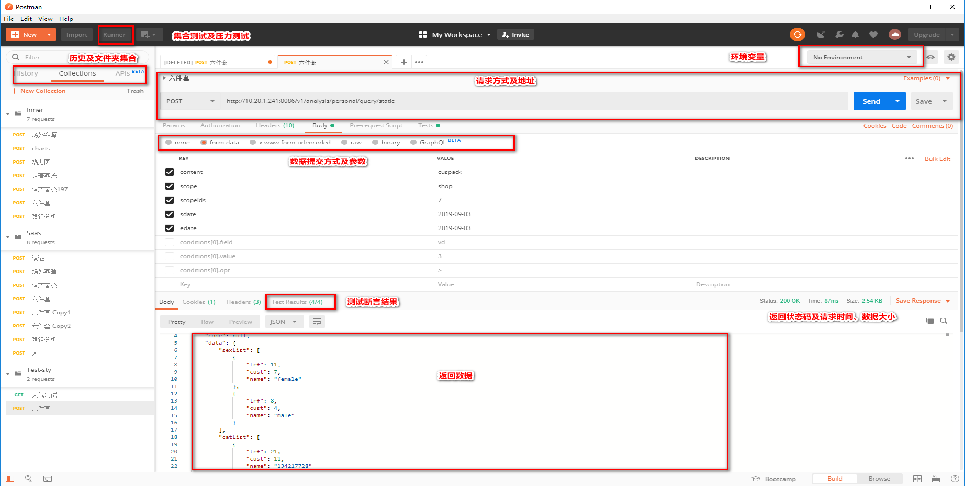The image size is (966, 486).
Task: Open the My Workspace grid icon
Action: pos(423,35)
